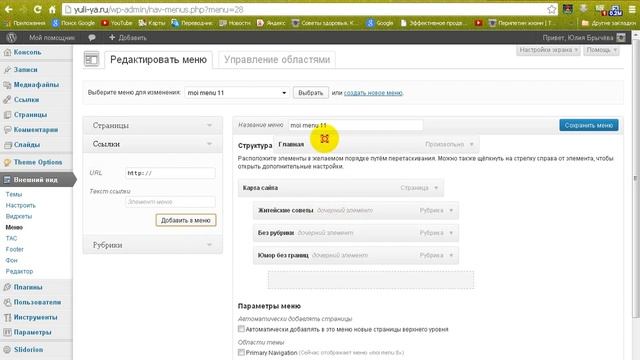This screenshot has width=640, height=360.
Task: Click the browser back arrow
Action: point(8,9)
